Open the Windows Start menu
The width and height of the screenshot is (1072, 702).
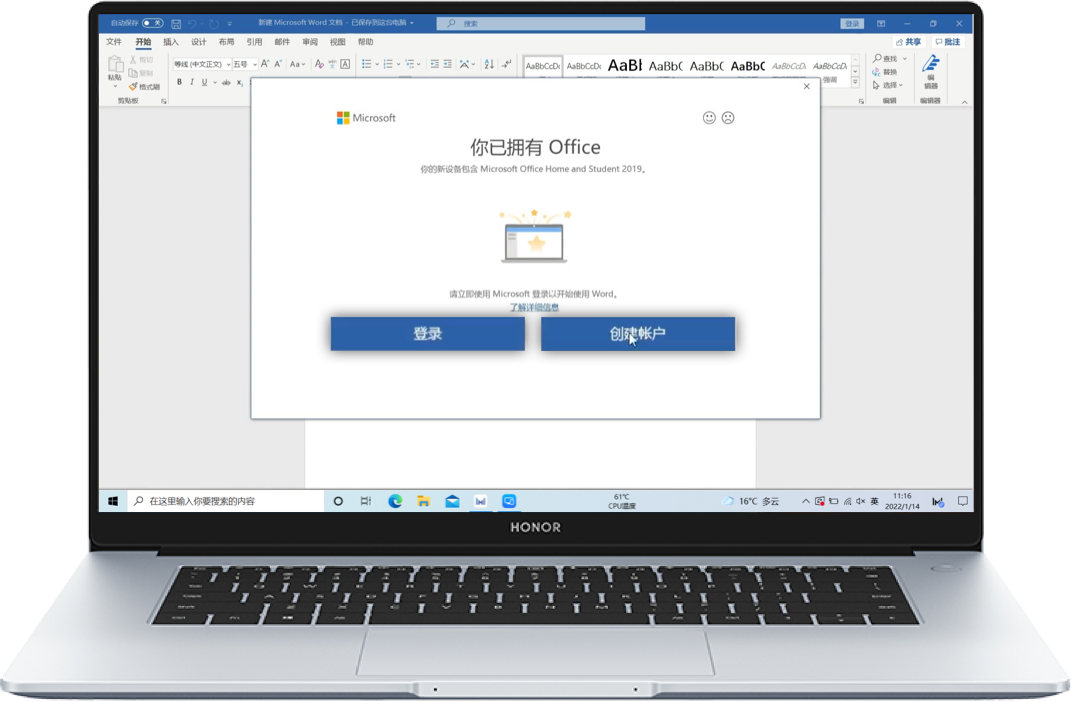click(x=113, y=502)
